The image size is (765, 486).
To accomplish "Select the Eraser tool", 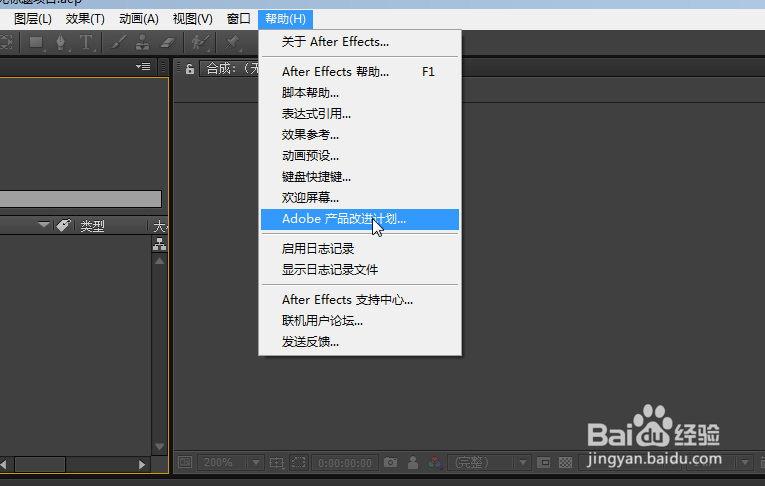I will (167, 43).
